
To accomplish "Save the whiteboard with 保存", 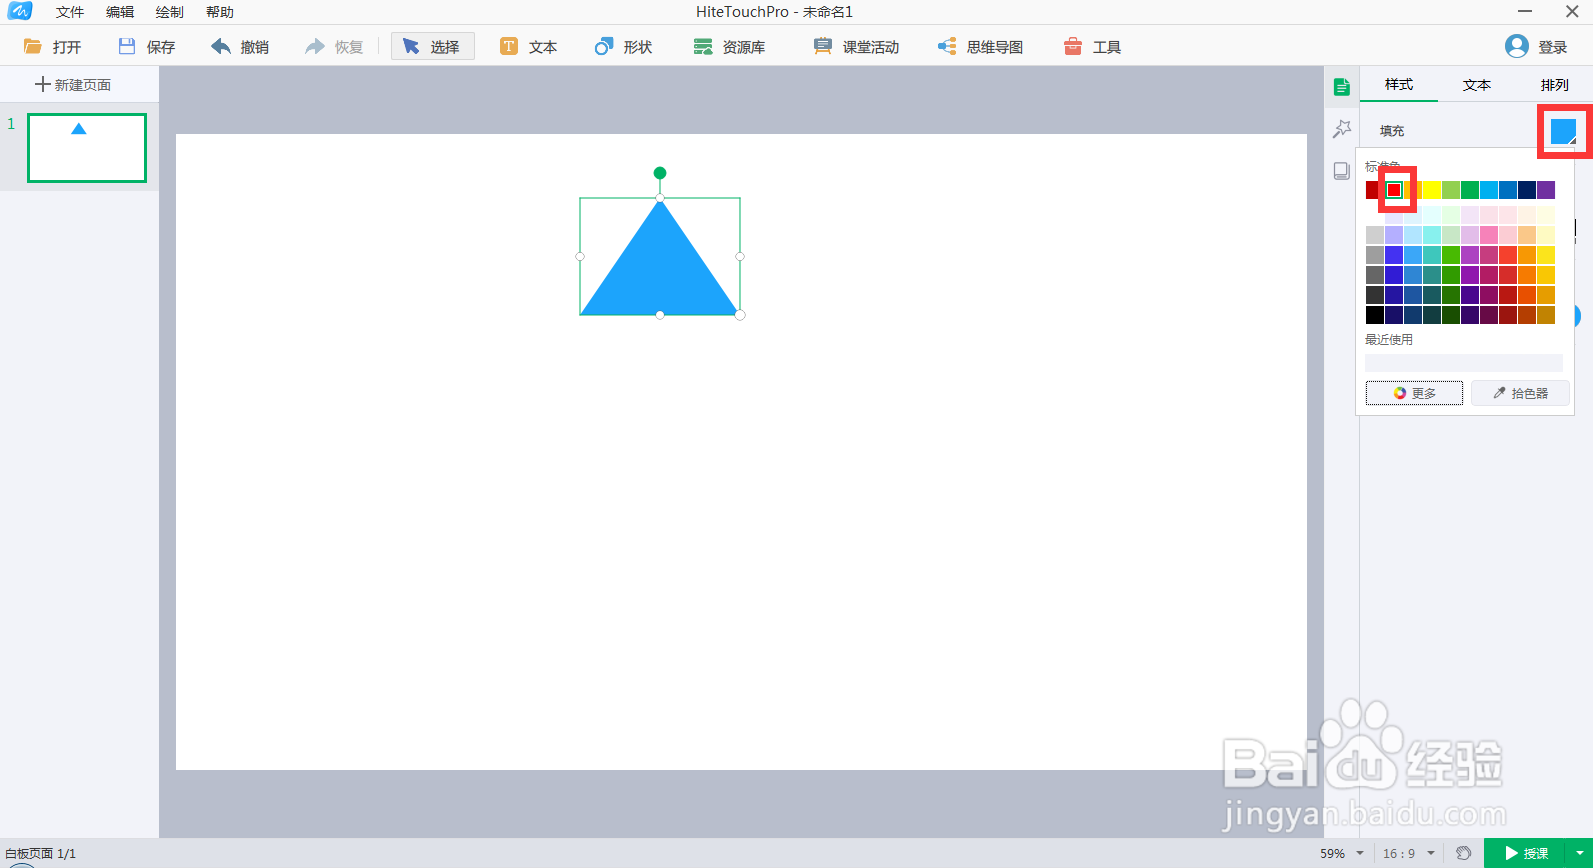I will click(146, 47).
